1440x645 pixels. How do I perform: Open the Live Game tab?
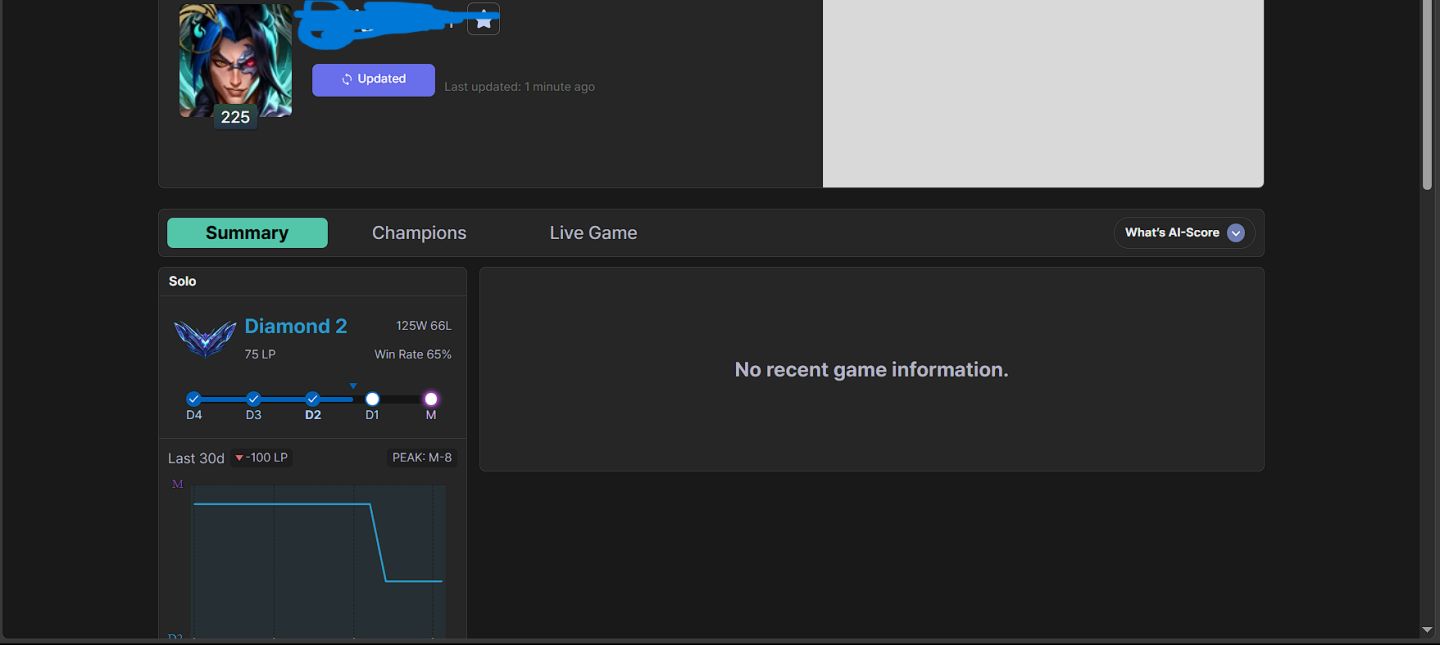tap(593, 233)
